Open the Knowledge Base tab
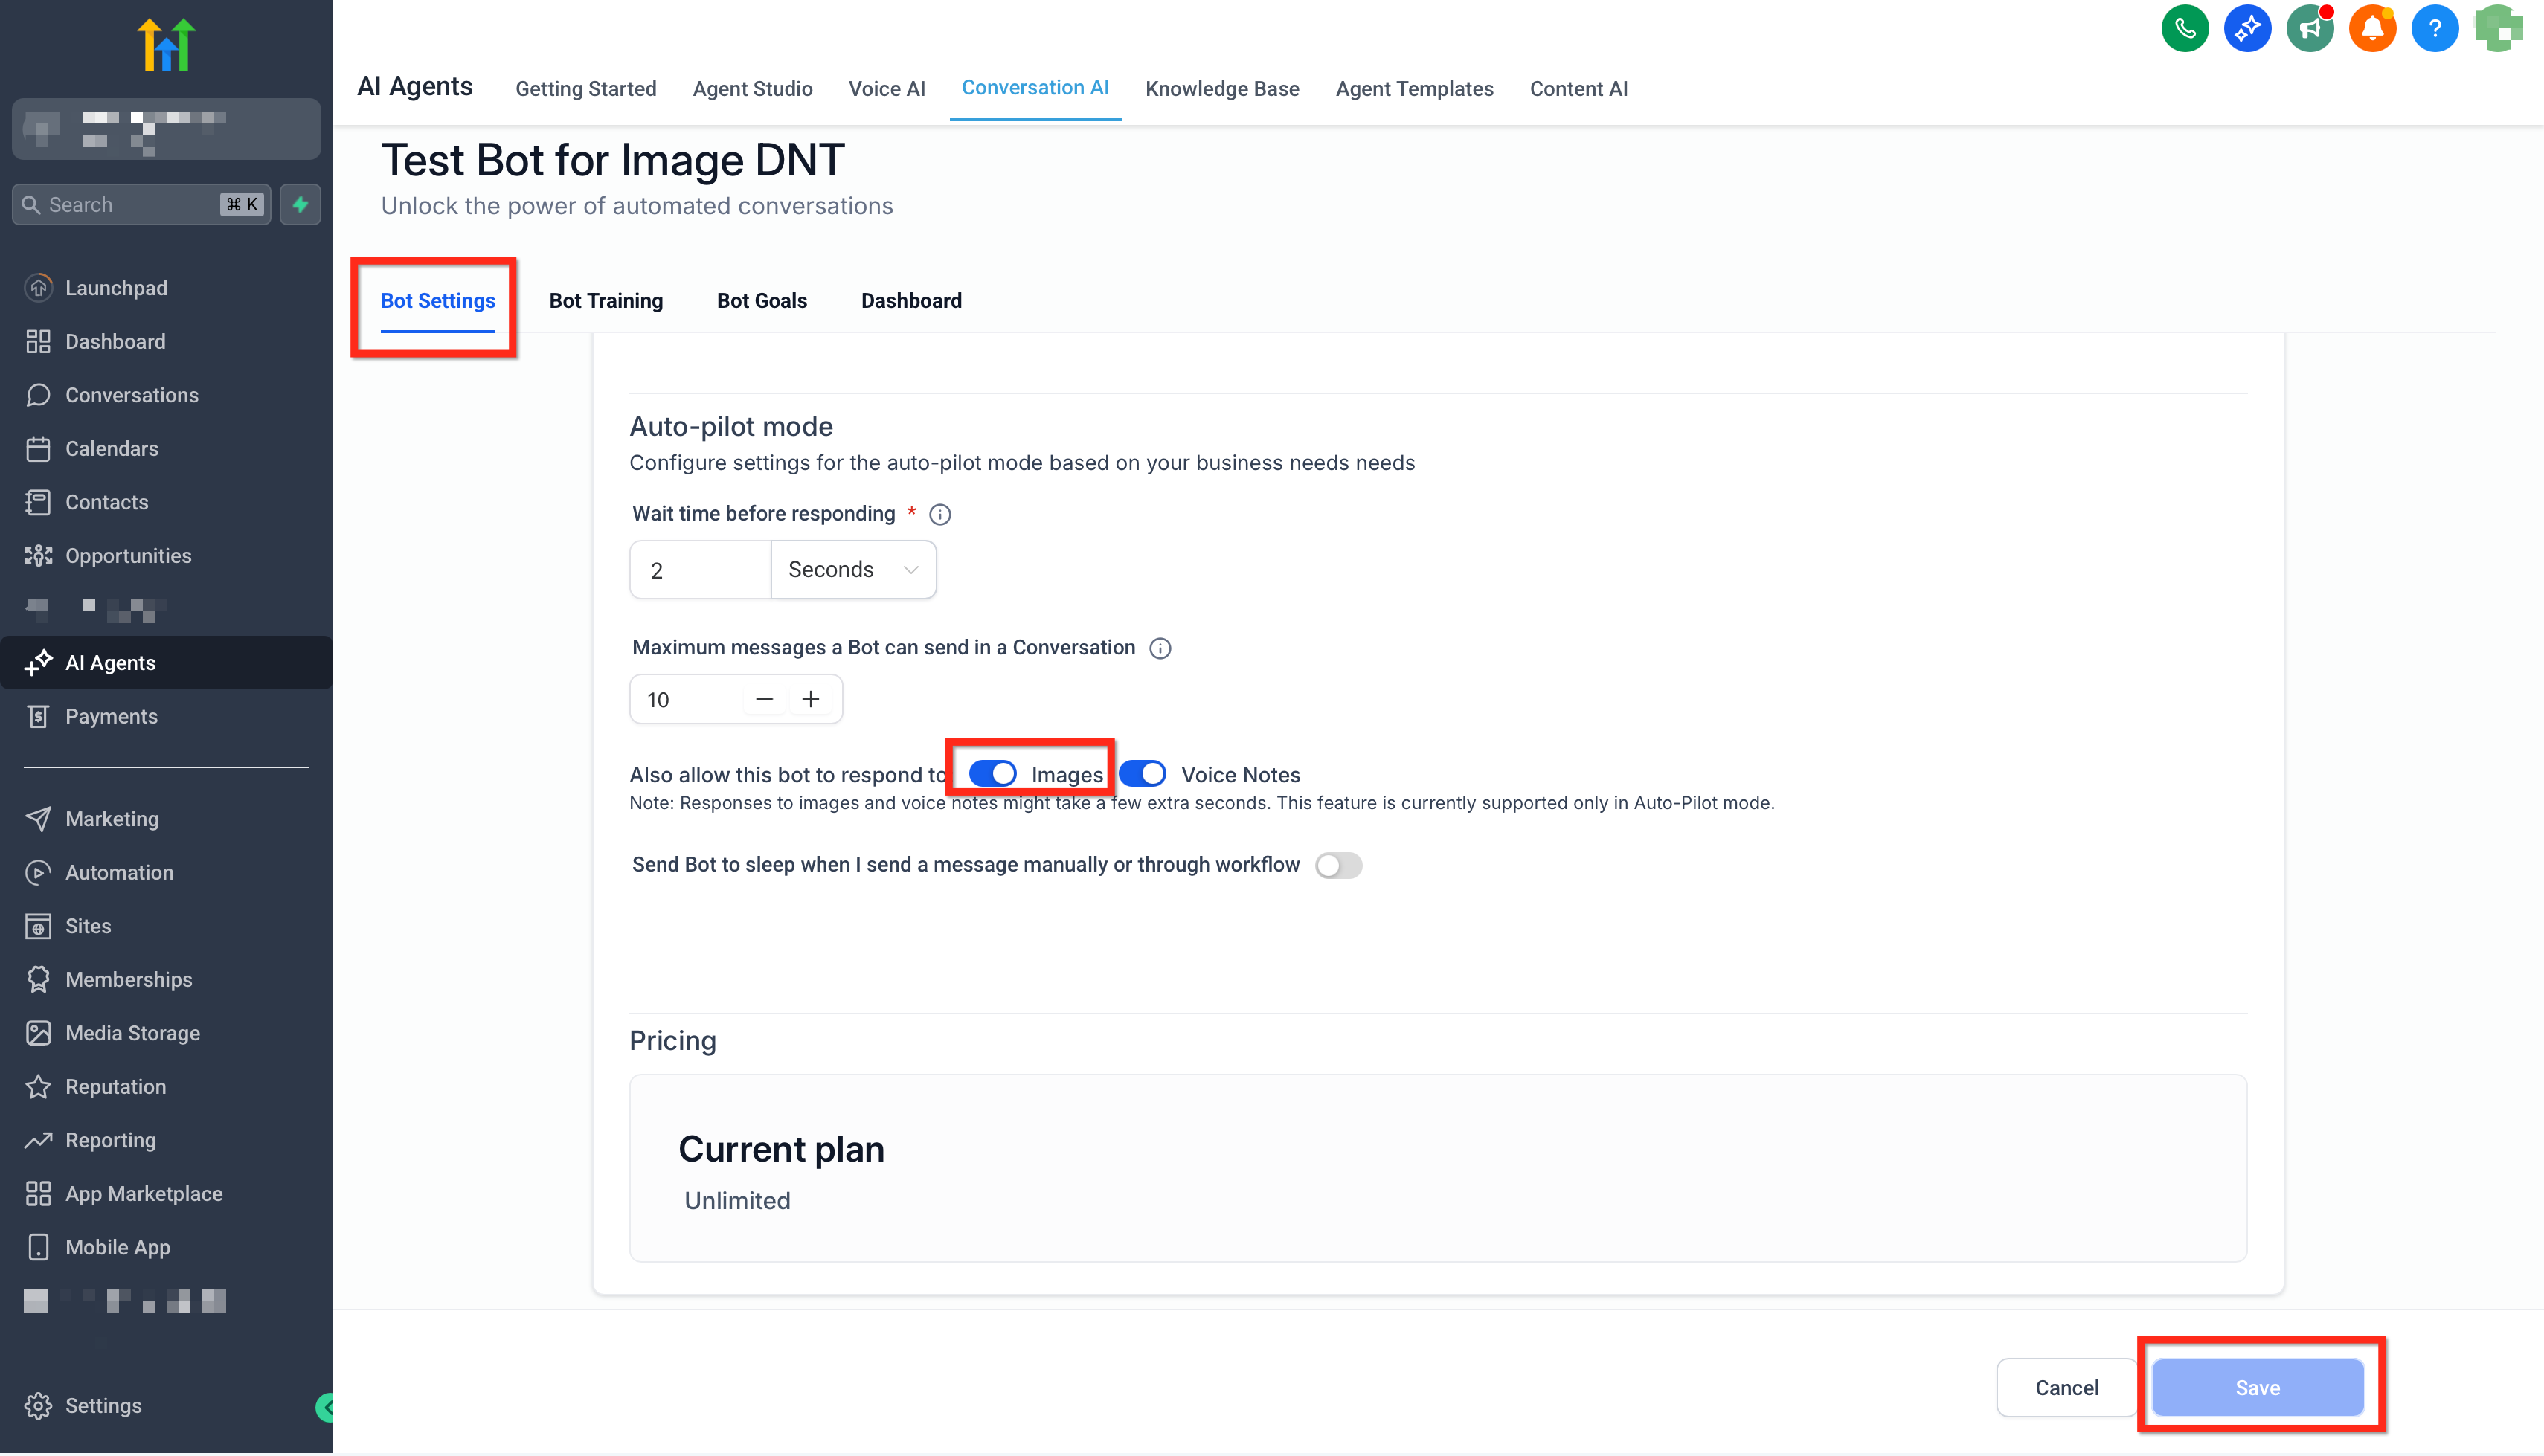 click(x=1221, y=89)
